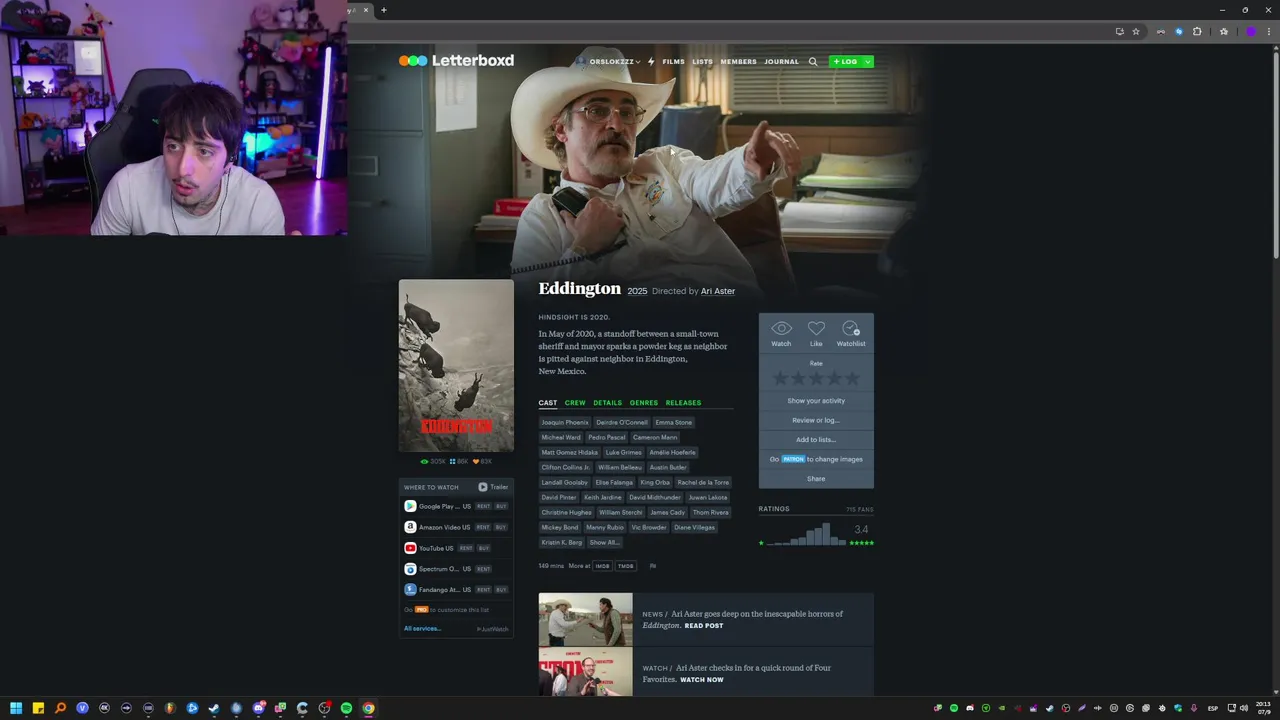Click the Google Play service icon
1280x720 pixels.
[x=410, y=506]
